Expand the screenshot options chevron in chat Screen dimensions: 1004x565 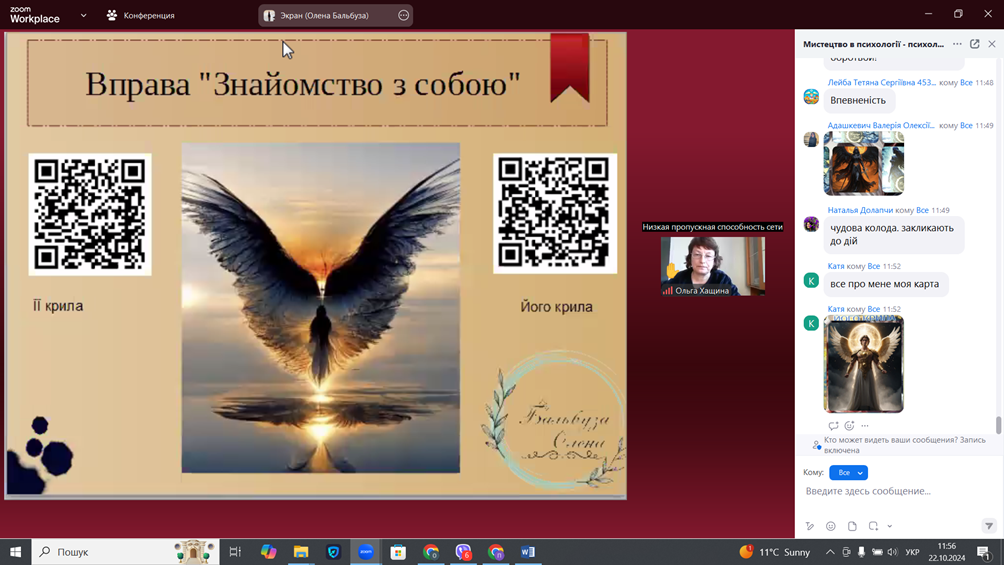point(889,526)
